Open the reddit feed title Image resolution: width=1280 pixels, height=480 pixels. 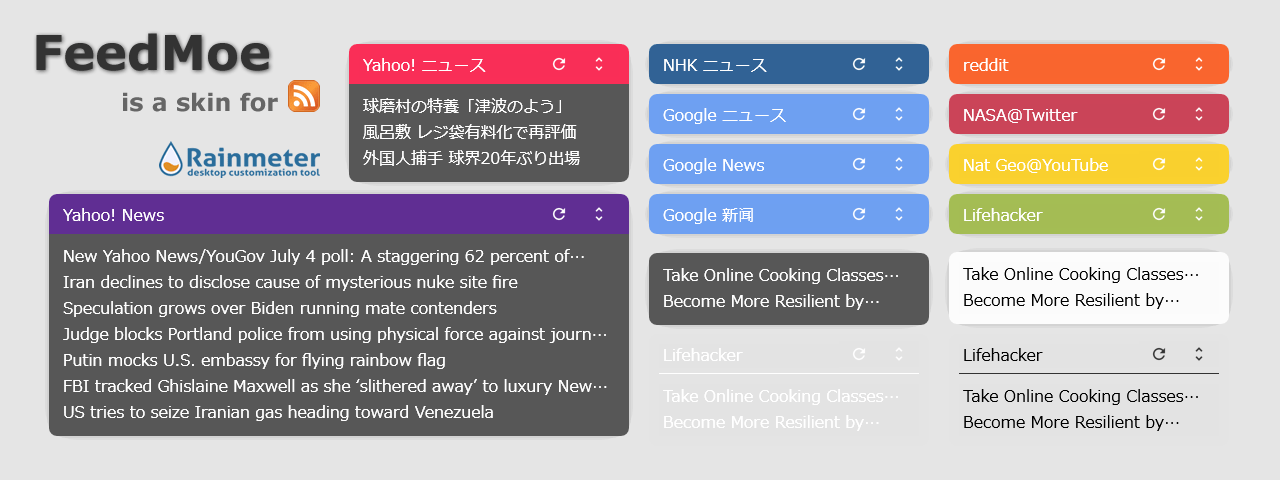pyautogui.click(x=985, y=65)
